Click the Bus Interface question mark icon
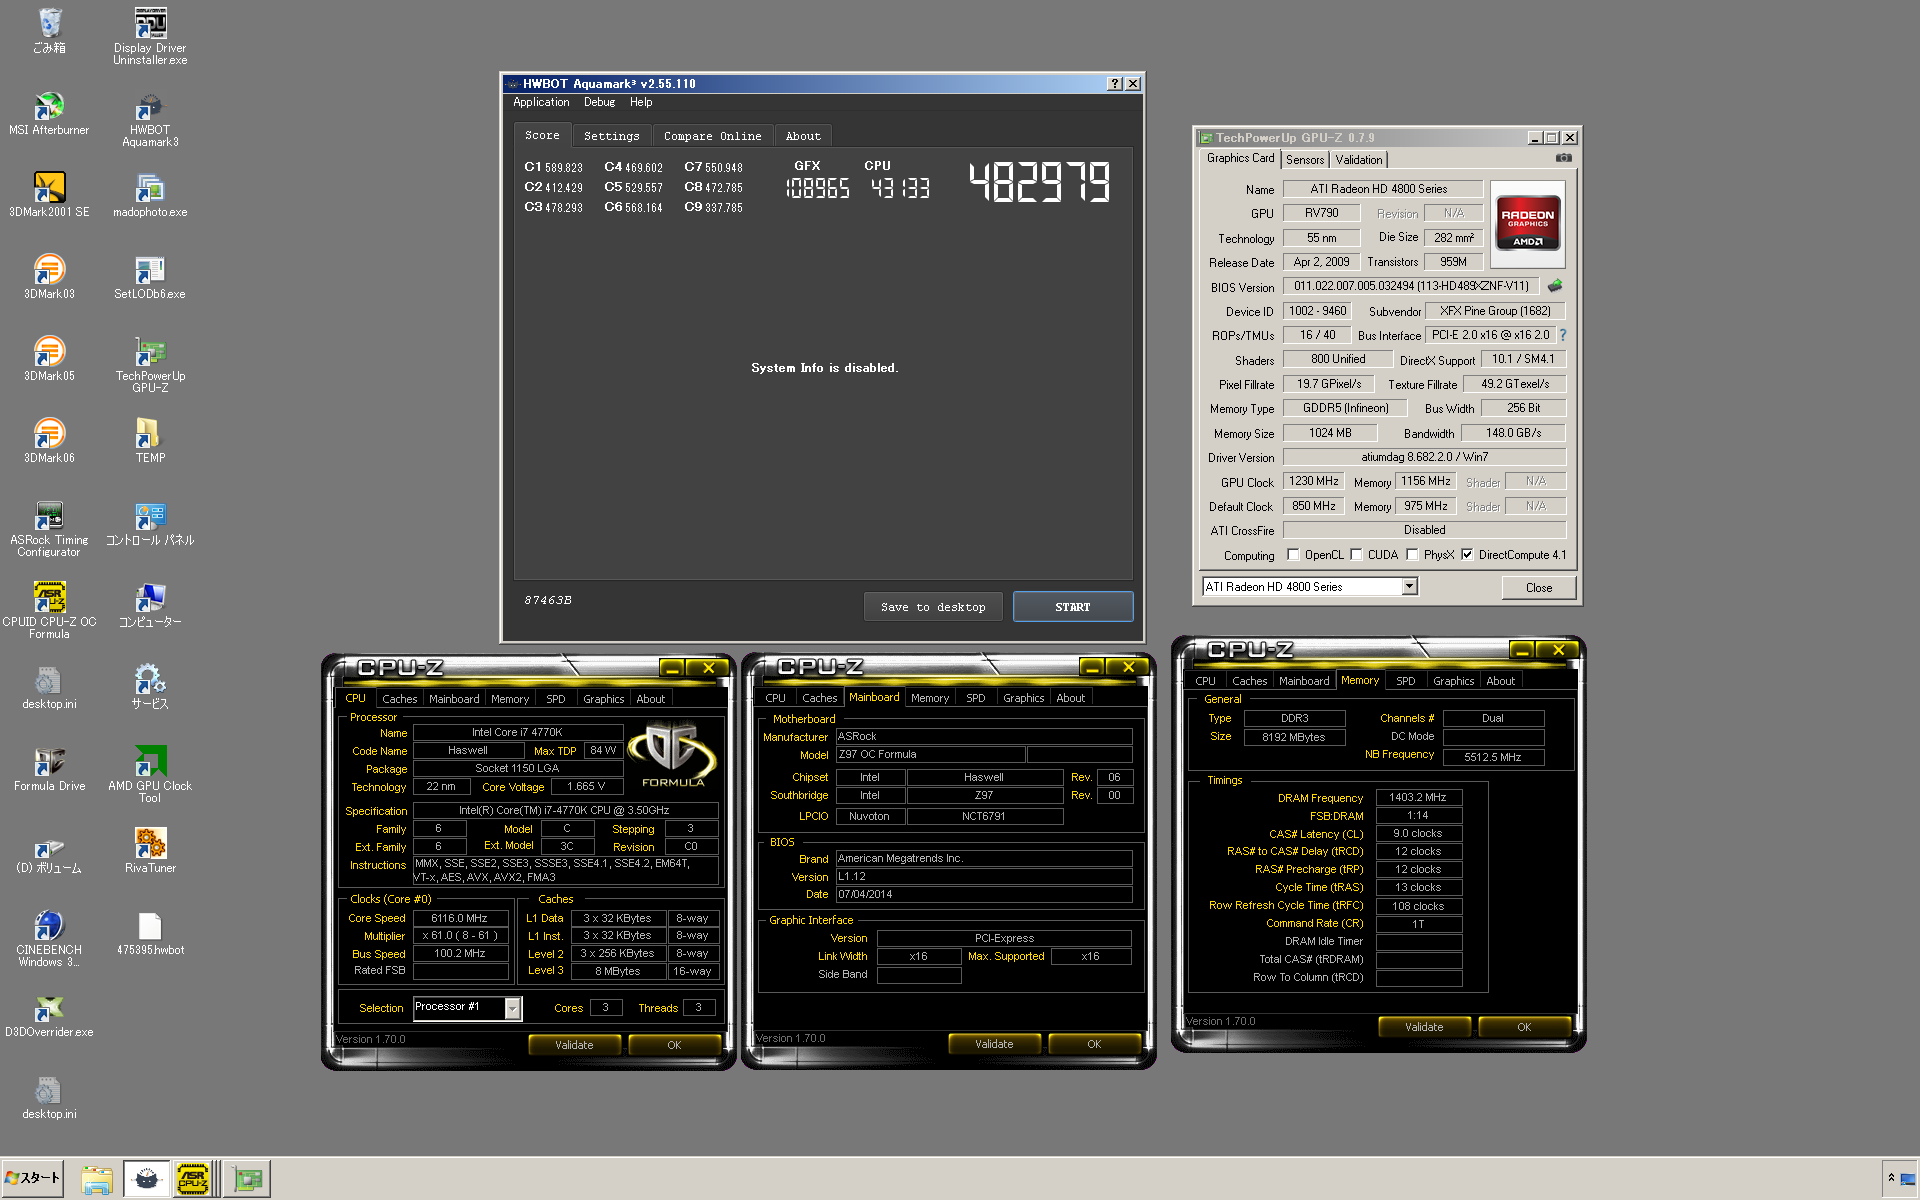The height and width of the screenshot is (1200, 1920). pos(1562,335)
